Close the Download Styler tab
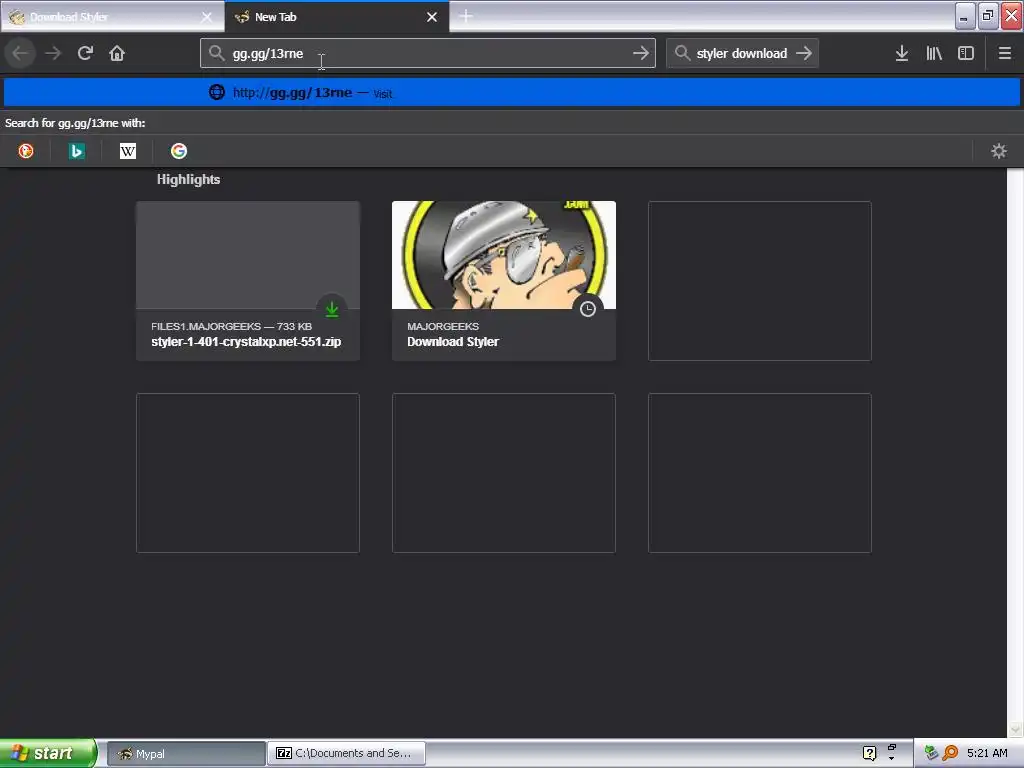This screenshot has width=1024, height=768. [206, 17]
